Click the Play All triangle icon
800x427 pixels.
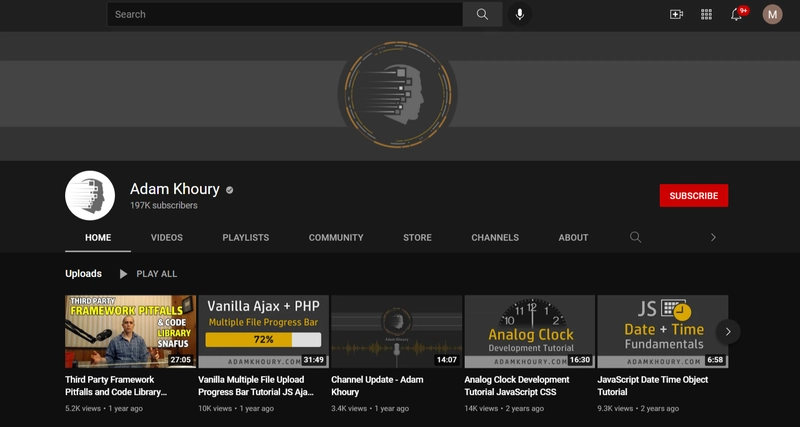(x=123, y=274)
